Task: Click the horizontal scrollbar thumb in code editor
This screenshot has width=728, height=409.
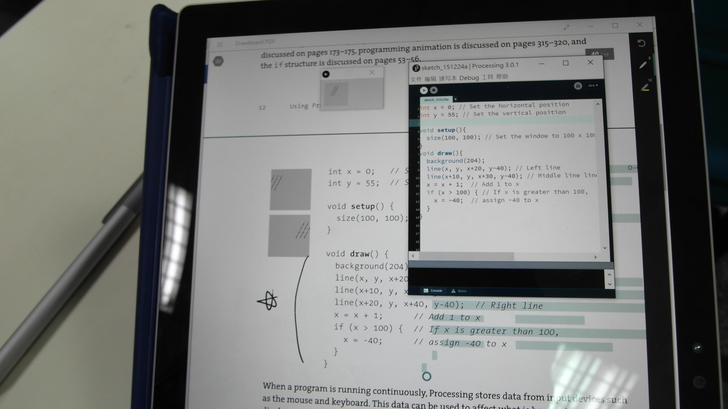Action: (x=466, y=256)
